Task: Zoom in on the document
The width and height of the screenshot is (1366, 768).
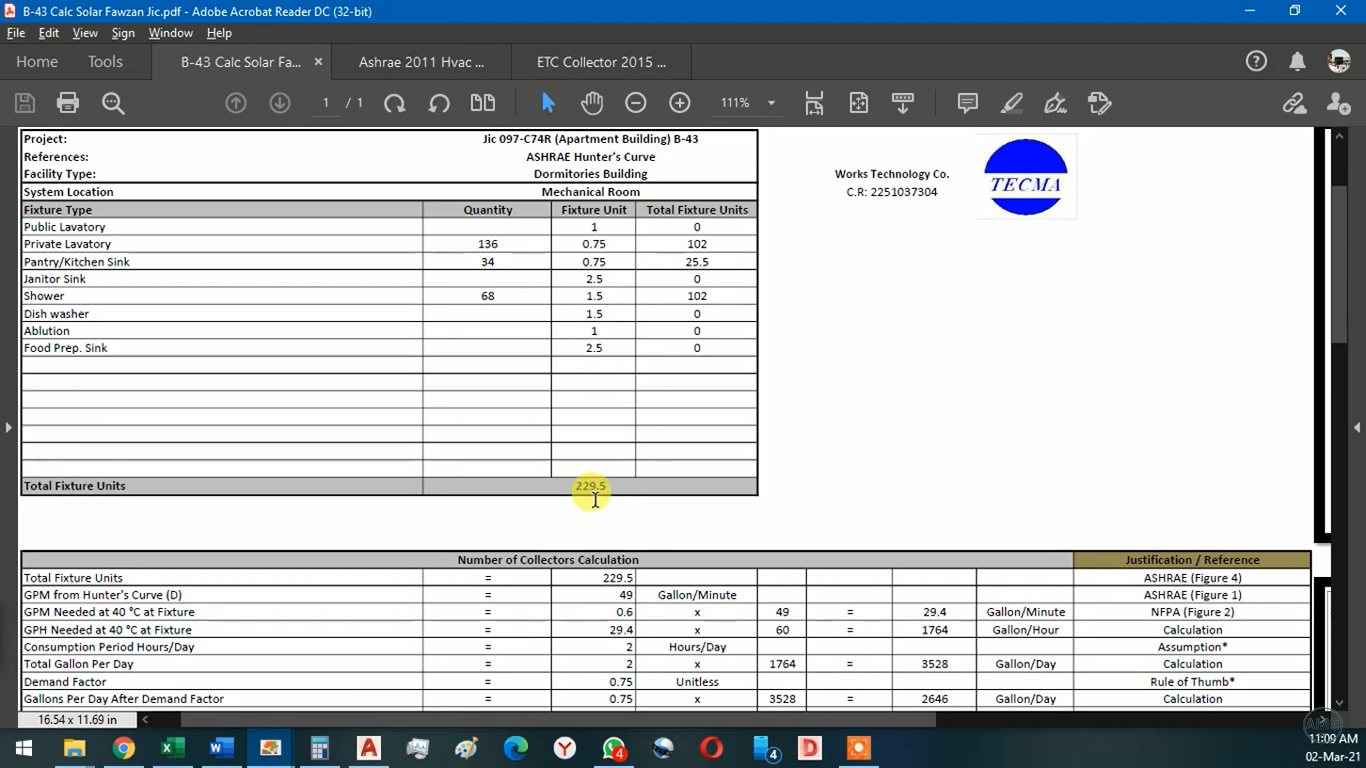Action: click(x=679, y=102)
